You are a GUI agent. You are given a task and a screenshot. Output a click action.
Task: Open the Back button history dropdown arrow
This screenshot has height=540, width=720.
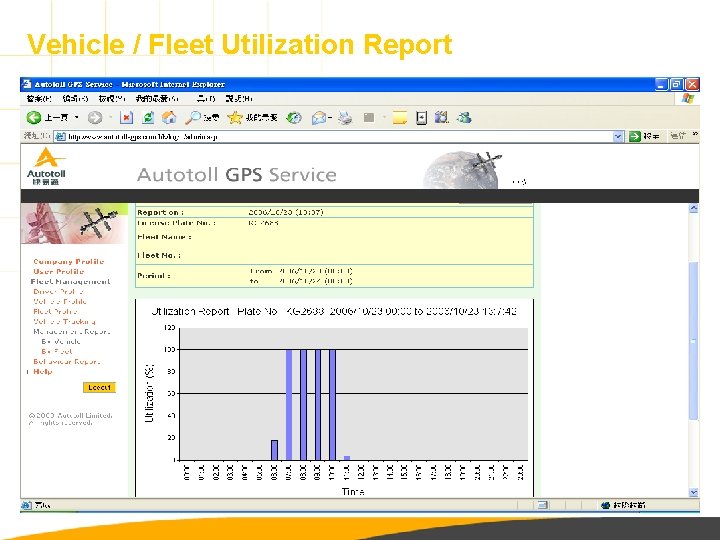[77, 118]
